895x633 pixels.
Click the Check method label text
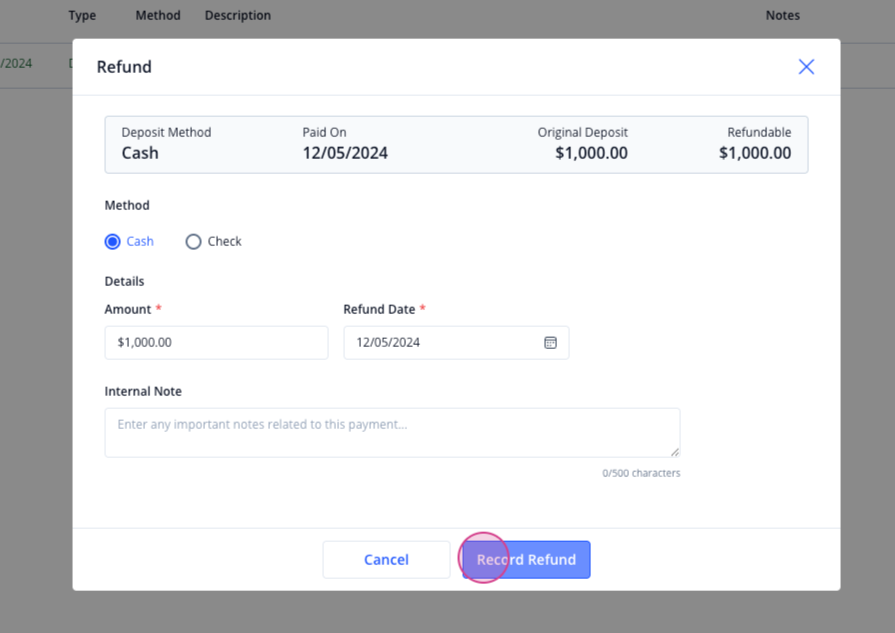point(224,241)
